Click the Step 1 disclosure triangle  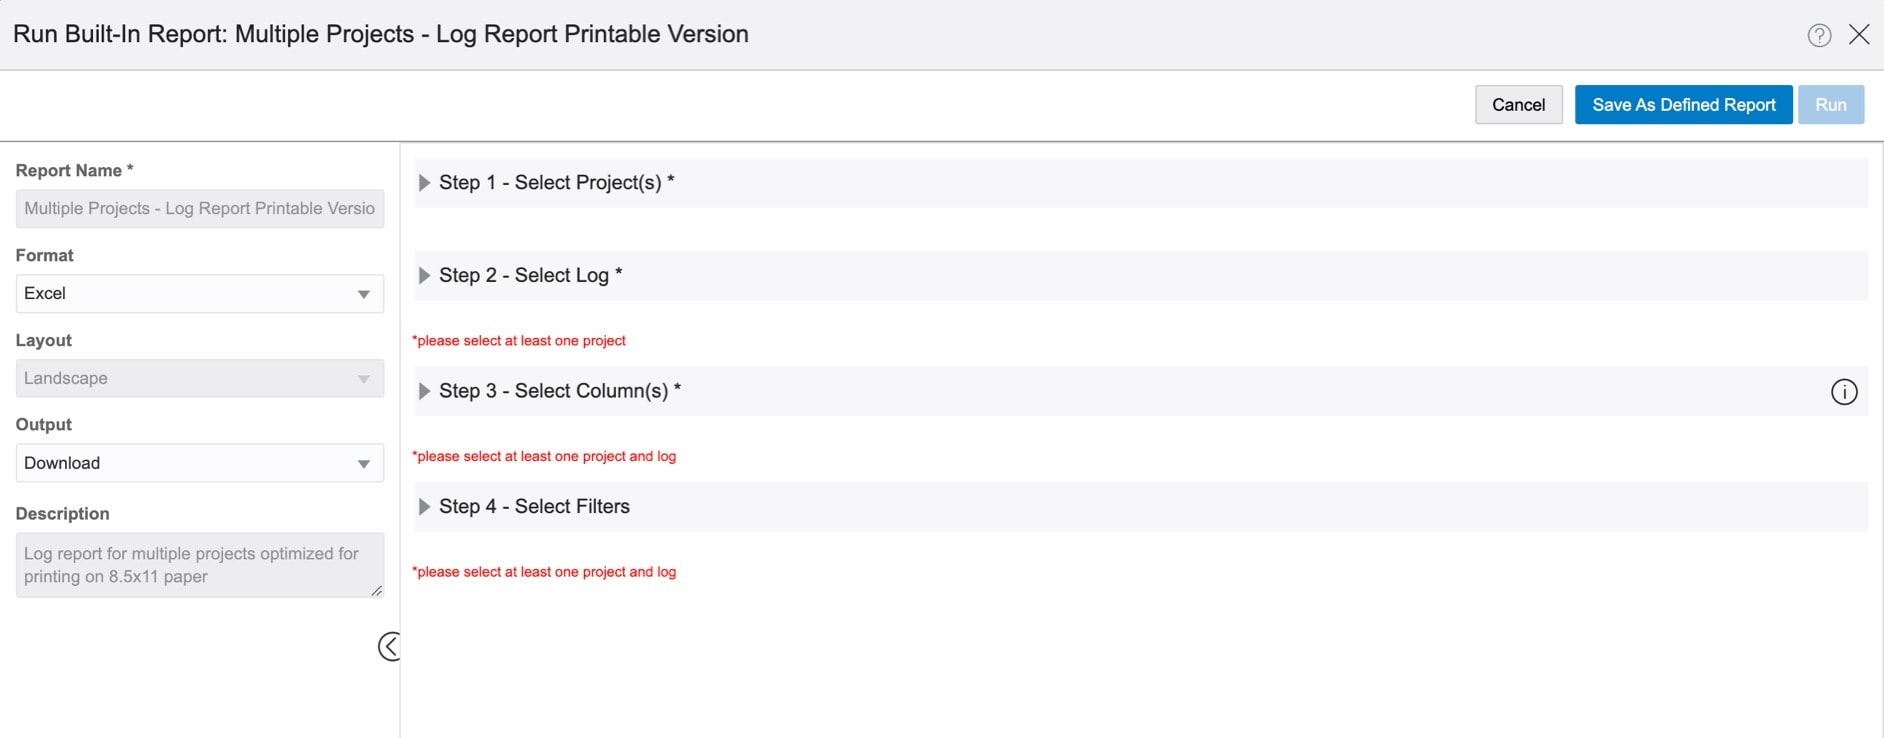point(424,183)
